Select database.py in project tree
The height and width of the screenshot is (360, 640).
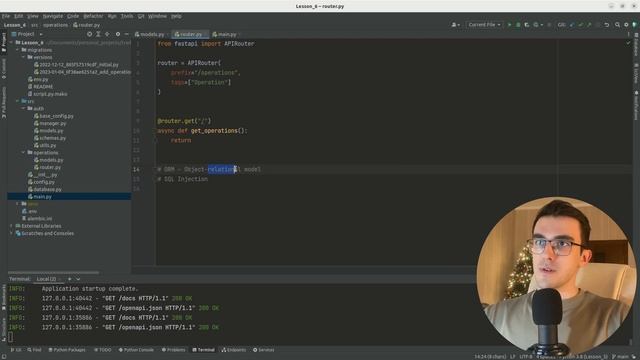click(x=44, y=189)
